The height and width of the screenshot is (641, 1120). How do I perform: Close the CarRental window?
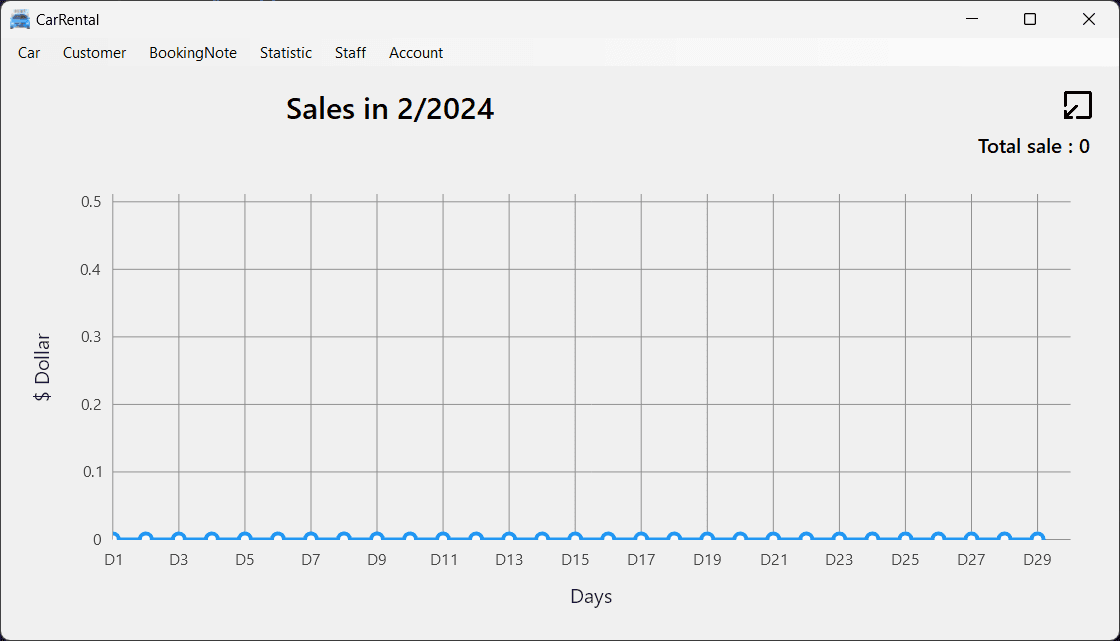pyautogui.click(x=1089, y=19)
